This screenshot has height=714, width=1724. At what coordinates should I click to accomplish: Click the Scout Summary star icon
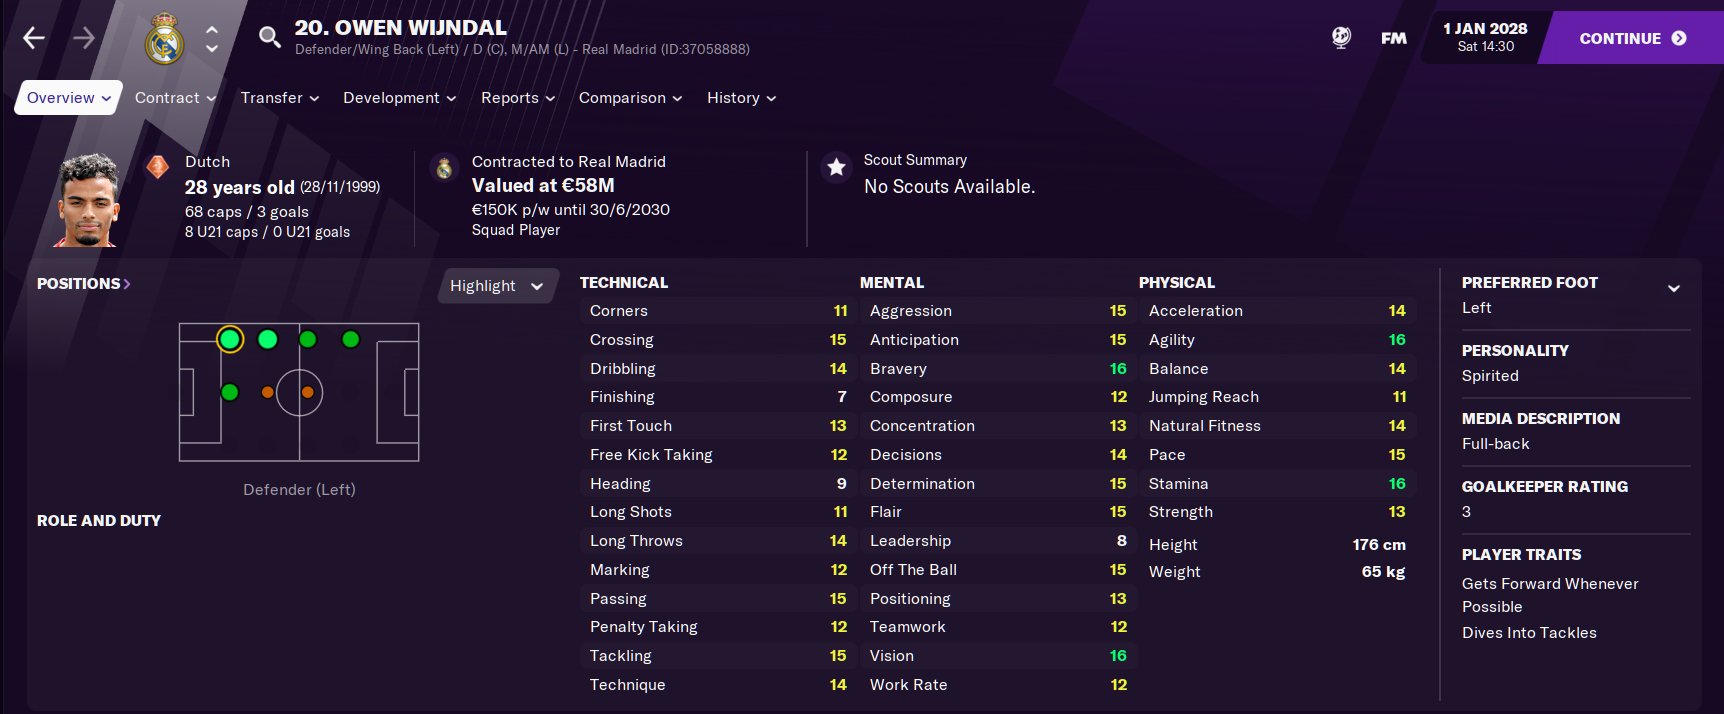click(x=836, y=168)
